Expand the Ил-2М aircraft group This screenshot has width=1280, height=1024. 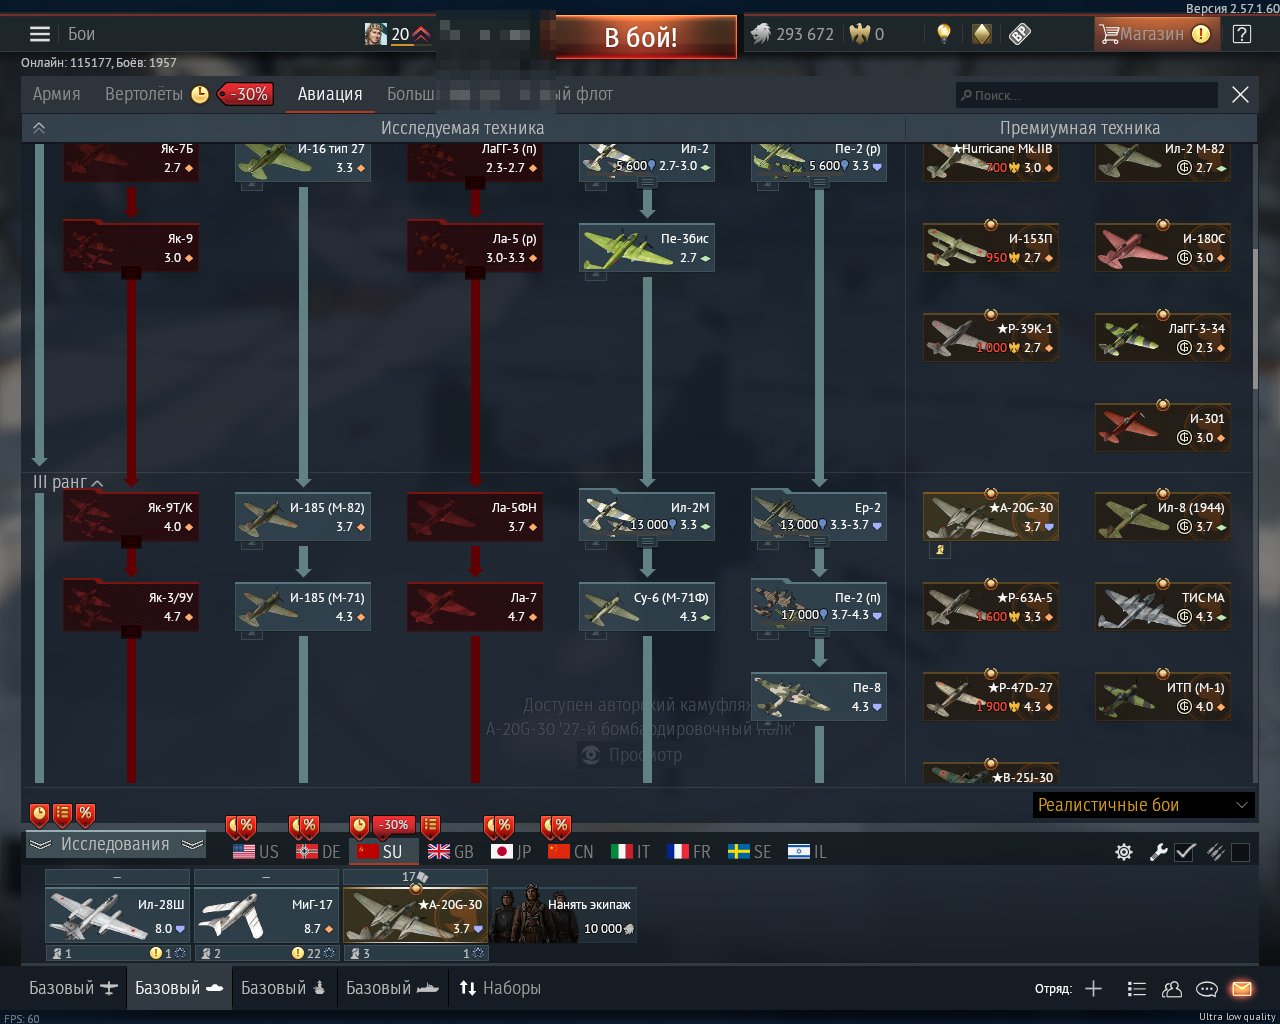click(x=647, y=542)
